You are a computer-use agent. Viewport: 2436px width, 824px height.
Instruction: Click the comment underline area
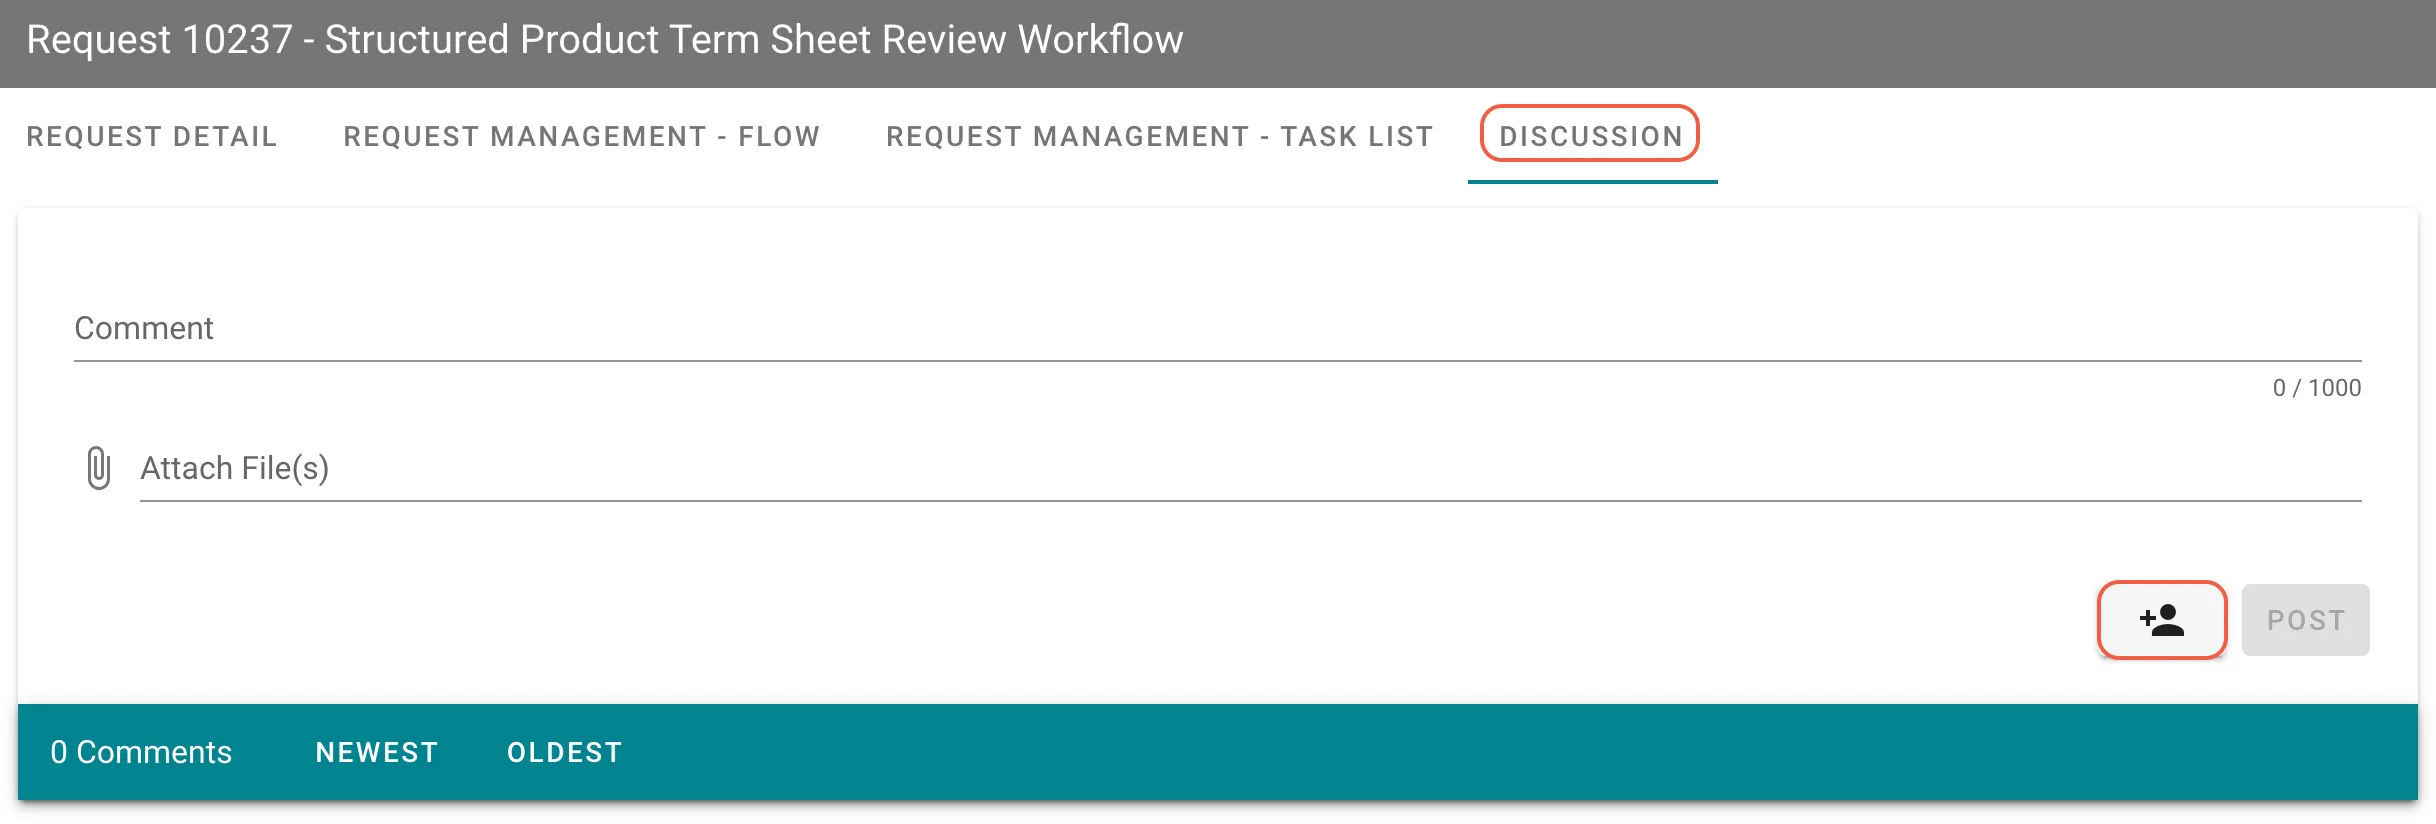1200,362
